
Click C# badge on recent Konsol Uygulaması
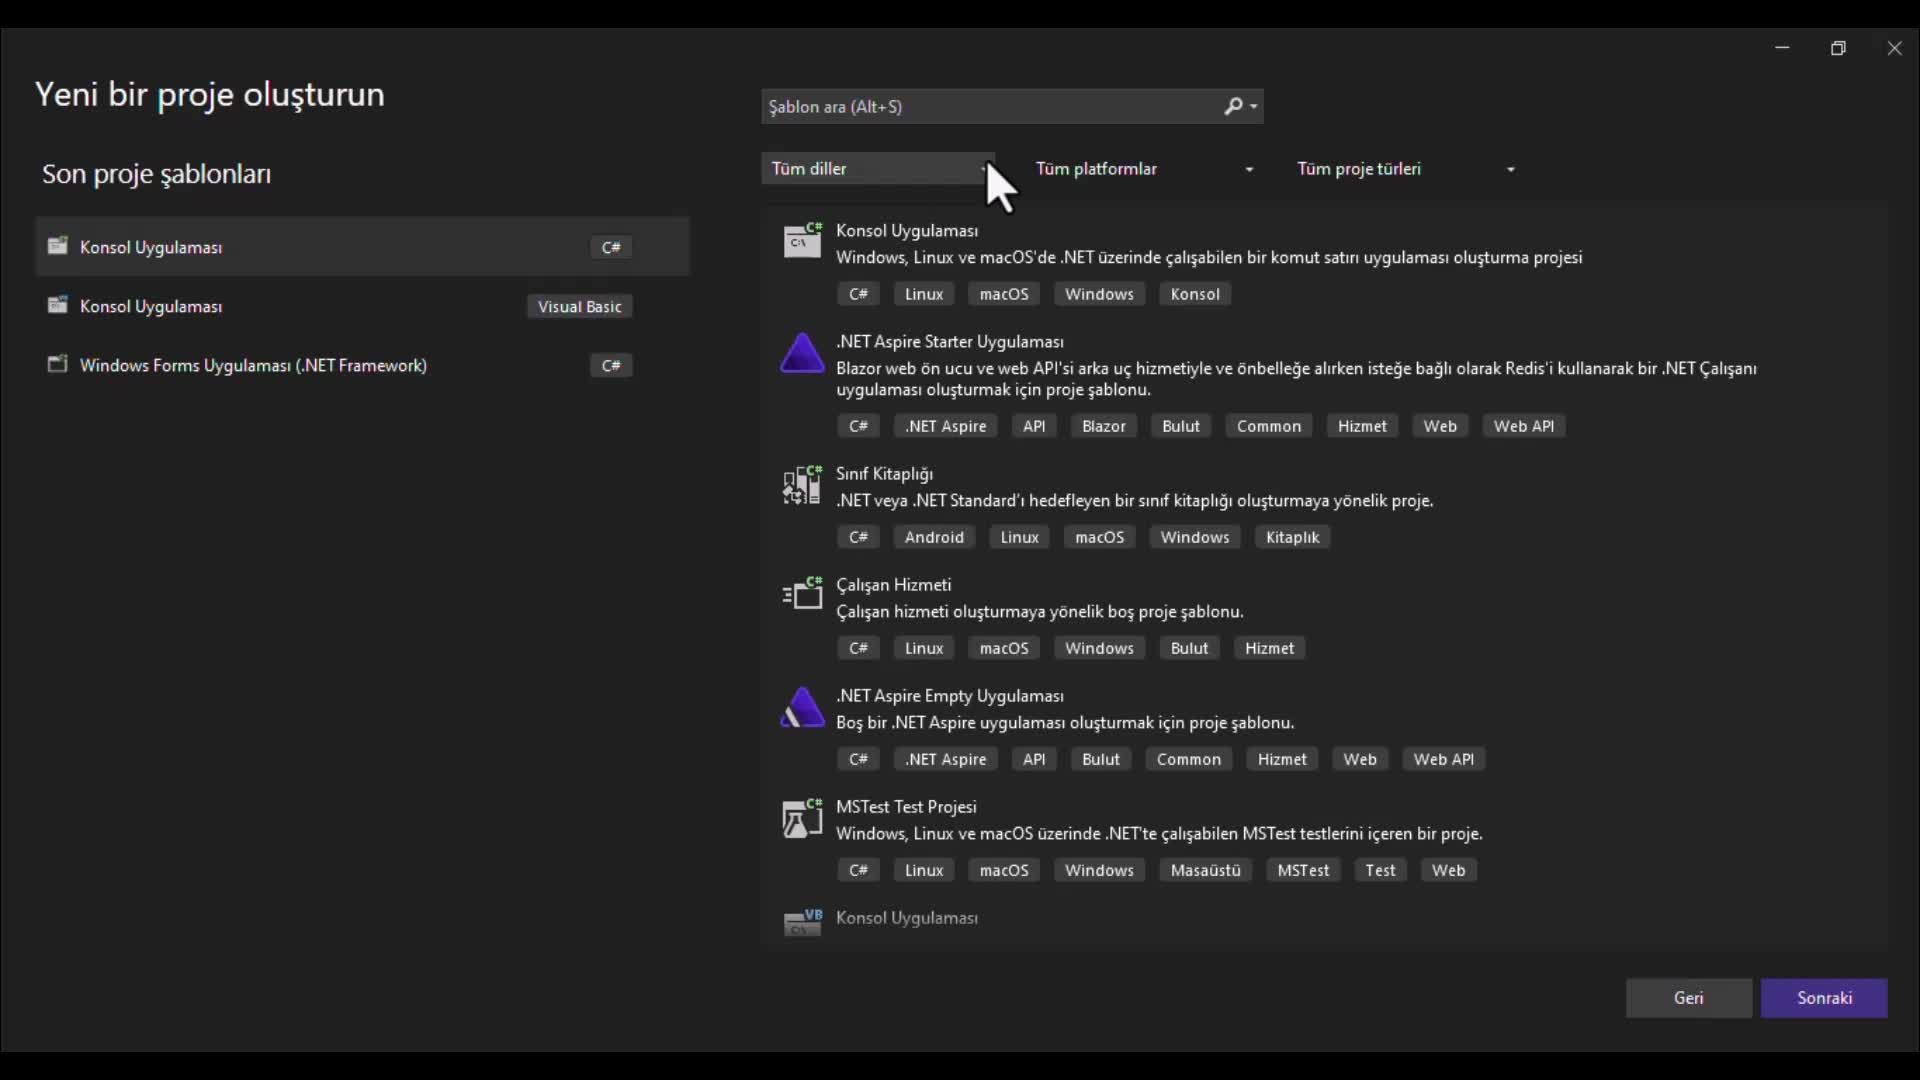(611, 247)
